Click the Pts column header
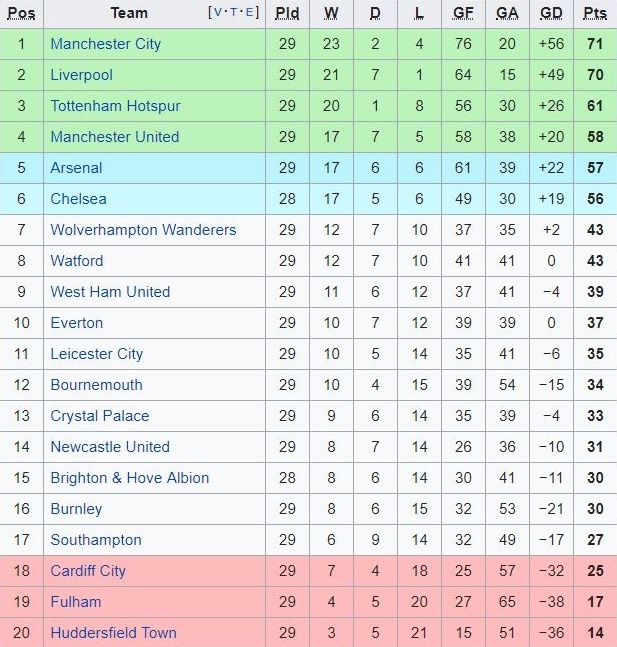The width and height of the screenshot is (617, 647). tap(595, 13)
